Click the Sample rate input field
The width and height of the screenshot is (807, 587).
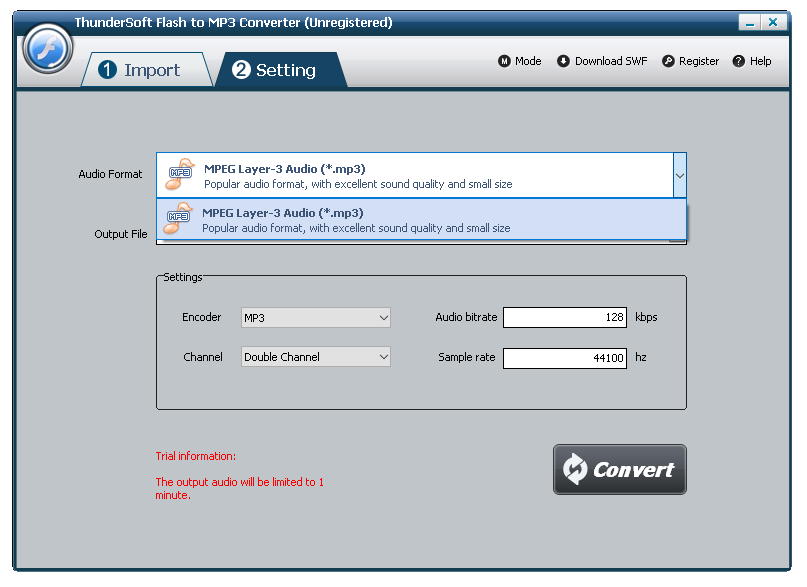(565, 358)
